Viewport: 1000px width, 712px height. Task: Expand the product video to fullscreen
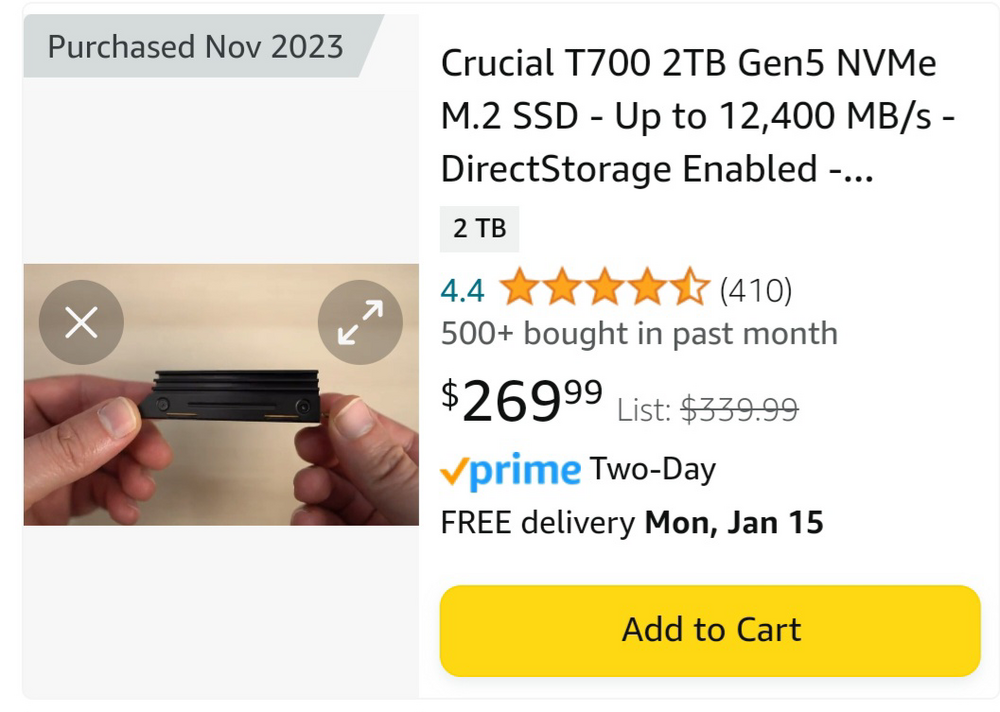click(360, 322)
